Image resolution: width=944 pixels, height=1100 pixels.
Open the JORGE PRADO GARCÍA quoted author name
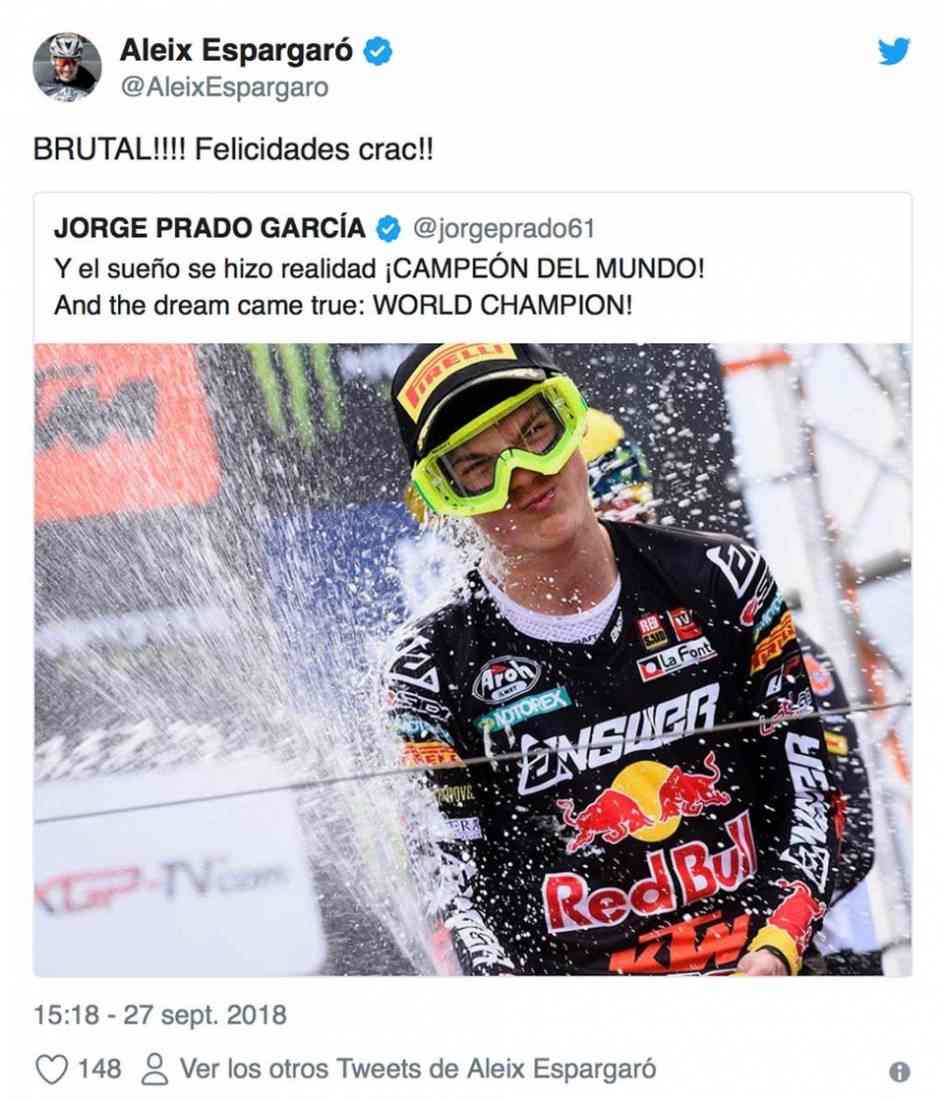[210, 228]
